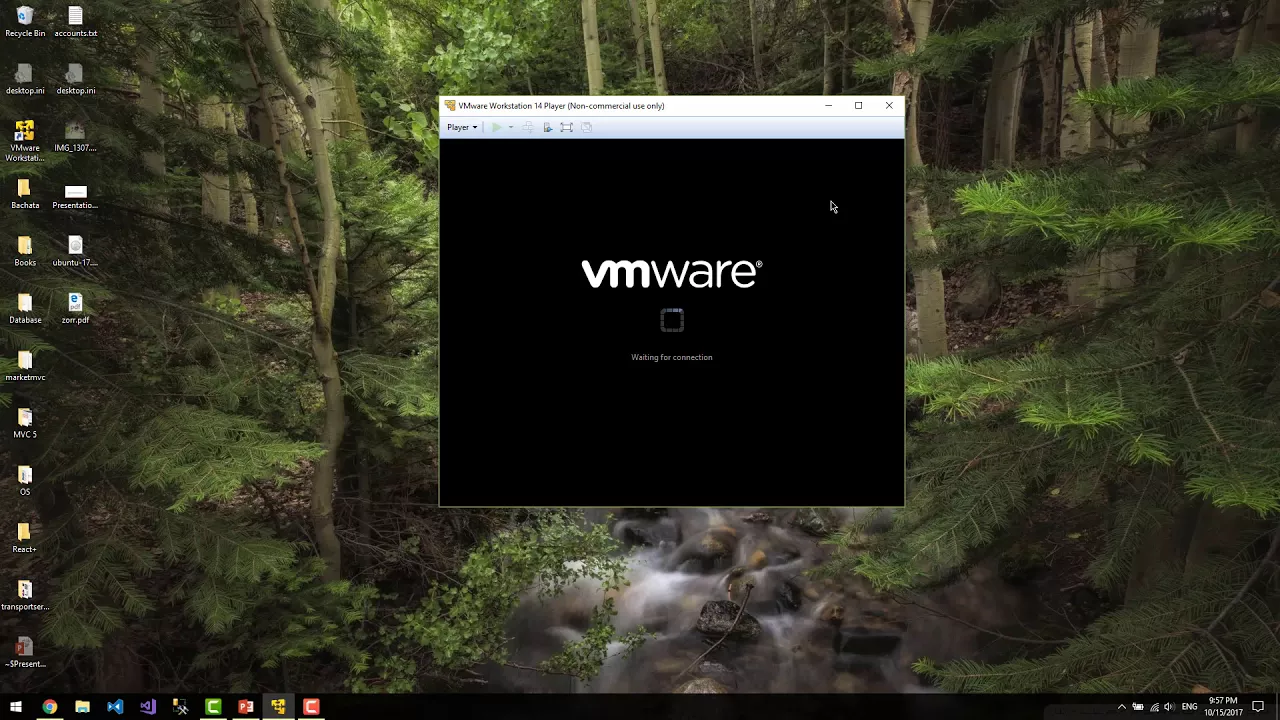
Task: Select the ~$Present temp file icon
Action: click(x=25, y=653)
